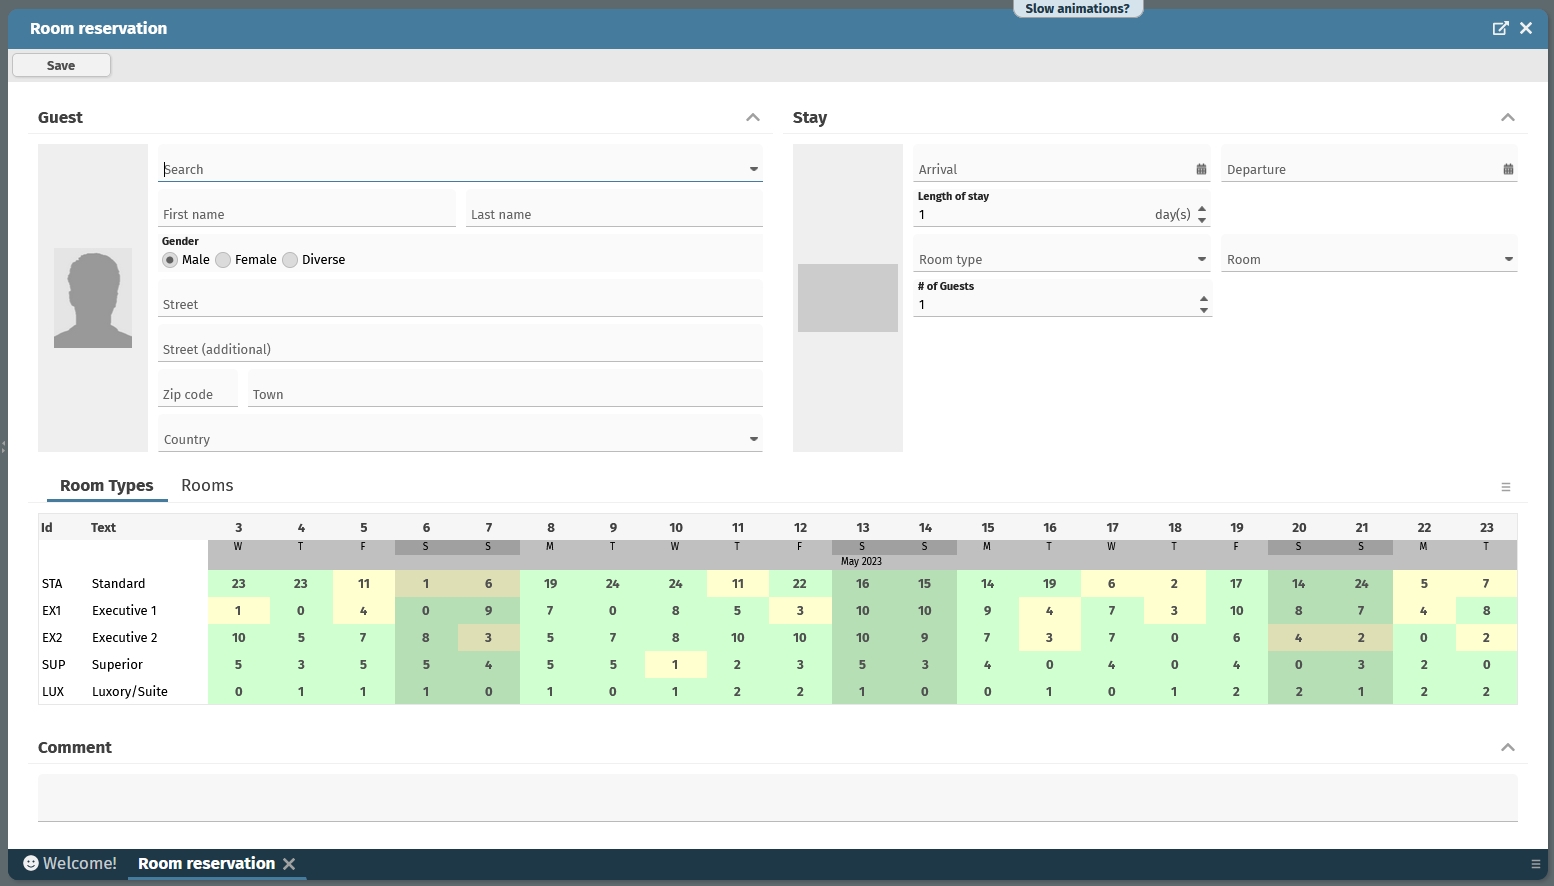Select the Male gender option
The width and height of the screenshot is (1554, 886).
coord(170,260)
